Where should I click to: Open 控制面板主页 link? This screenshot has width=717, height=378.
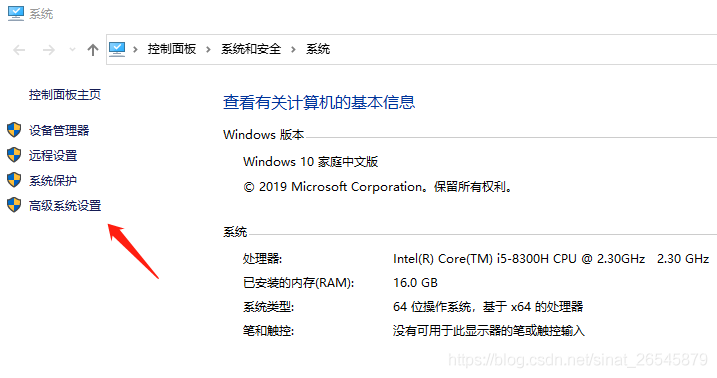point(65,95)
